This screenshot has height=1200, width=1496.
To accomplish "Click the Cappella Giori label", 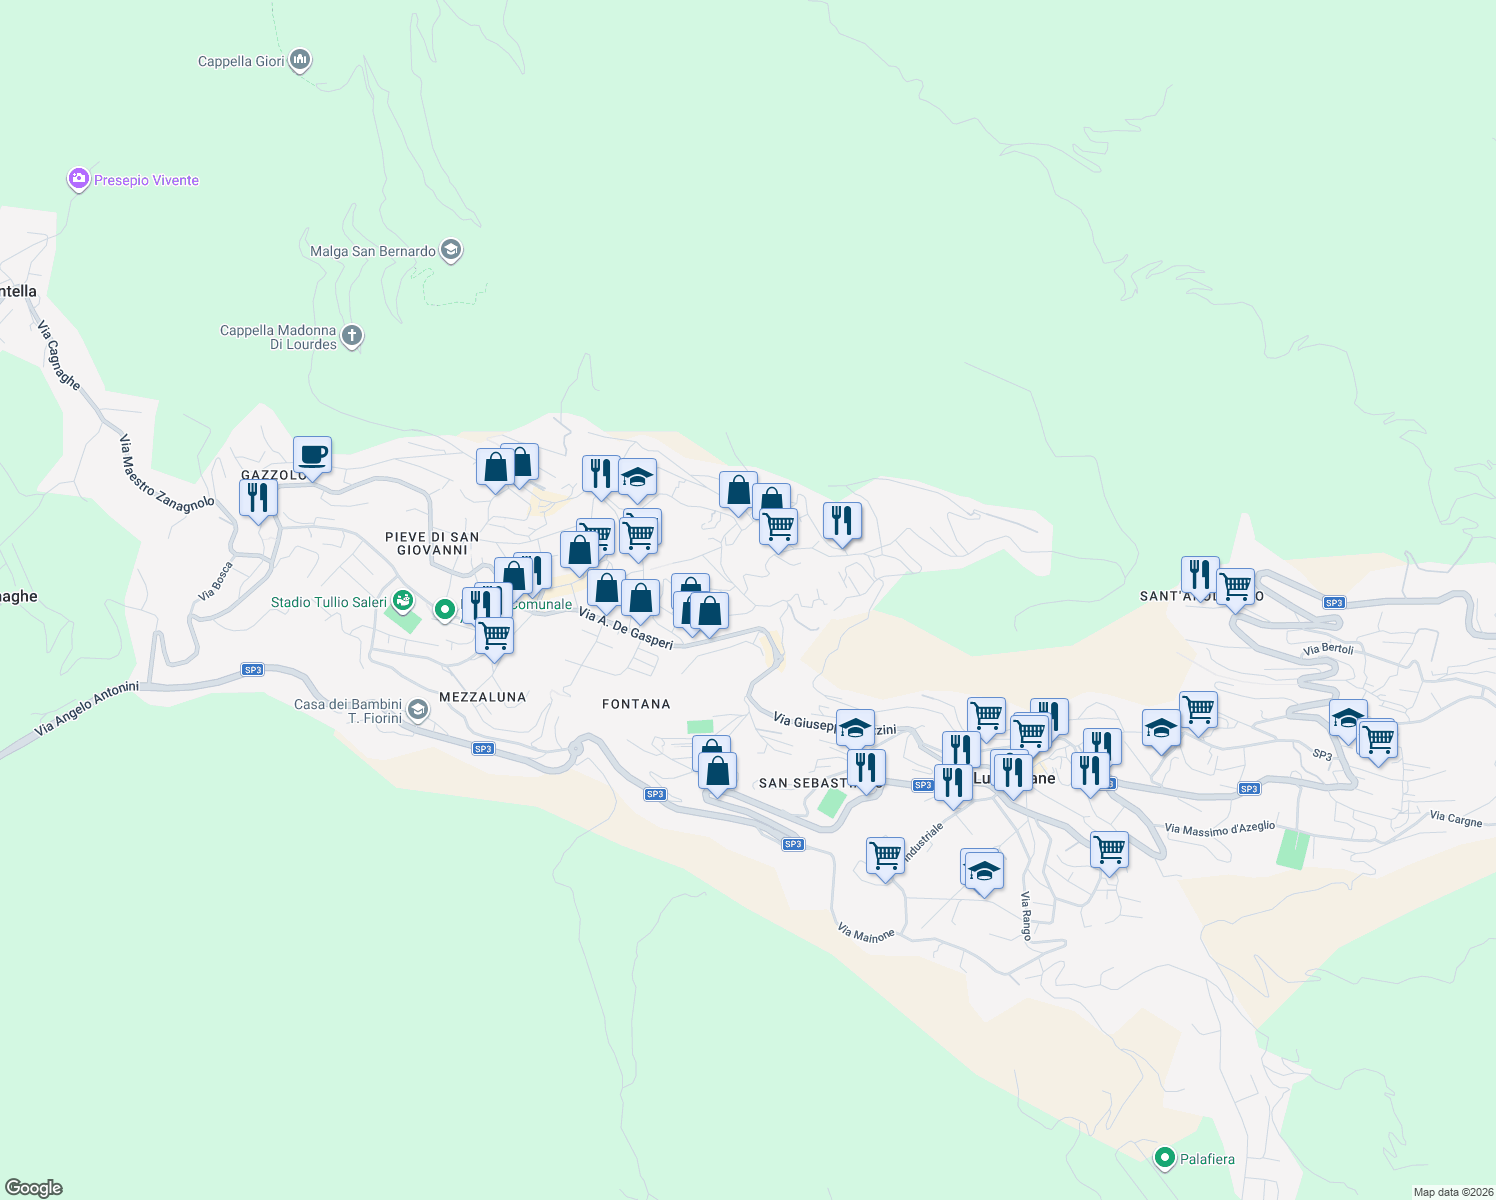I will [241, 61].
